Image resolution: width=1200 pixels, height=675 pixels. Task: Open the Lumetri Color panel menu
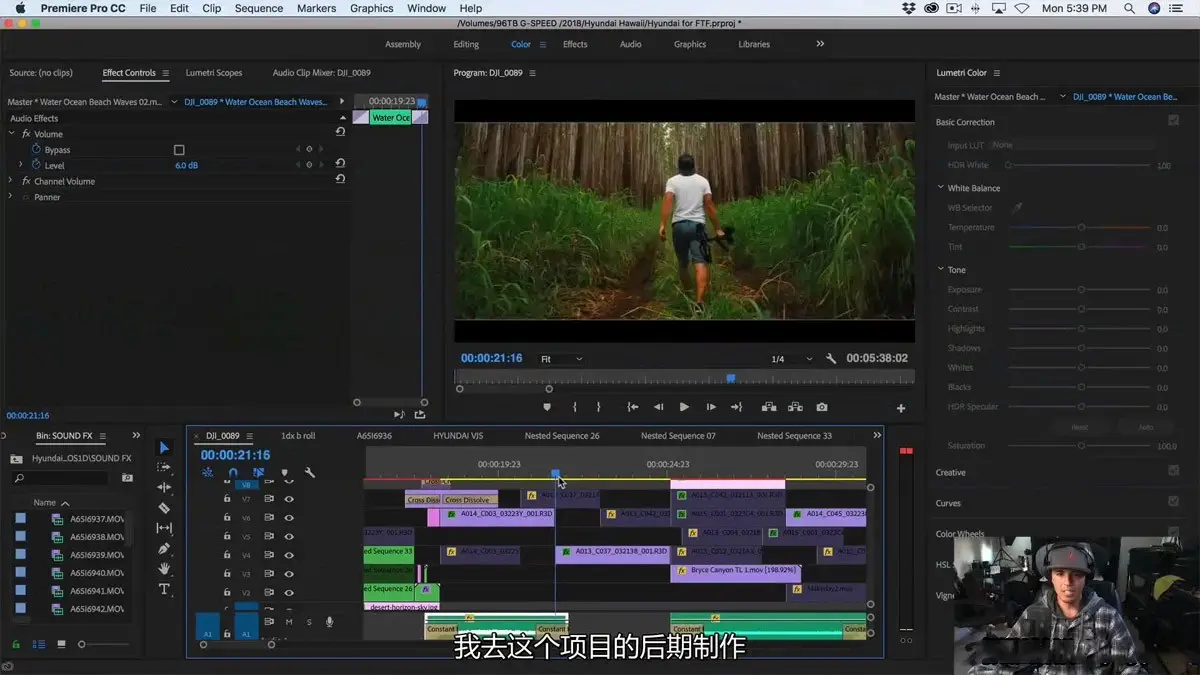997,73
